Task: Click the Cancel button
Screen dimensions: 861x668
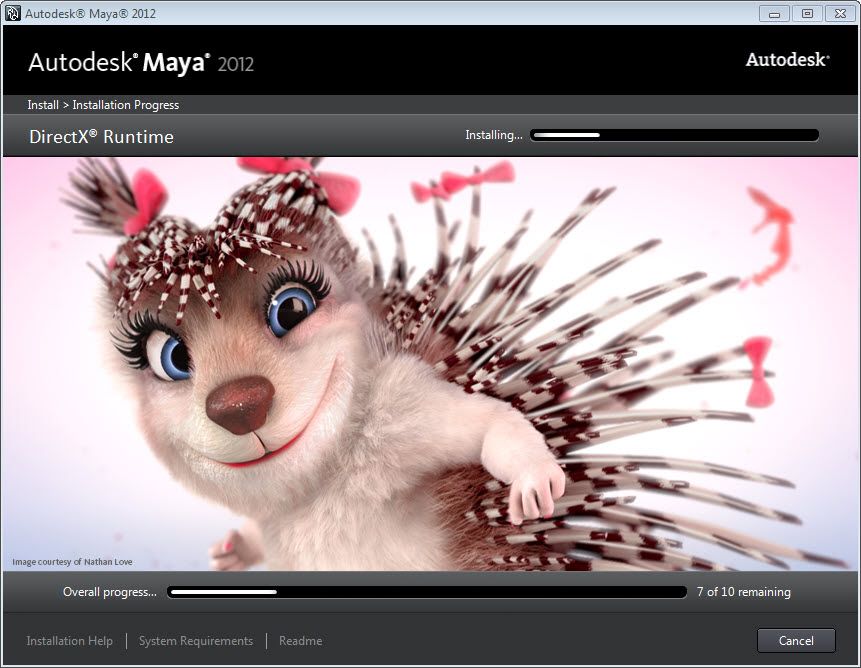Action: tap(796, 641)
